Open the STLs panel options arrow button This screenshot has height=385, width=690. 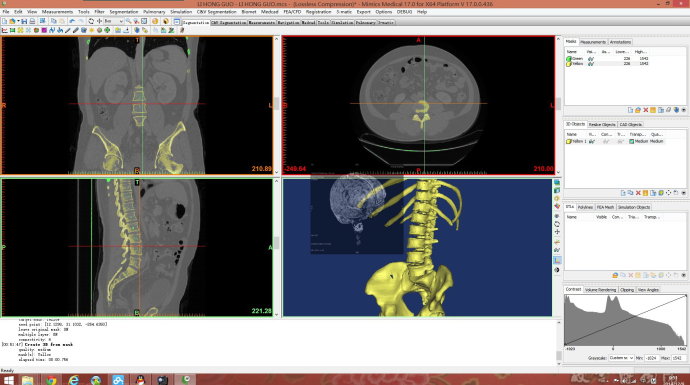pos(684,275)
